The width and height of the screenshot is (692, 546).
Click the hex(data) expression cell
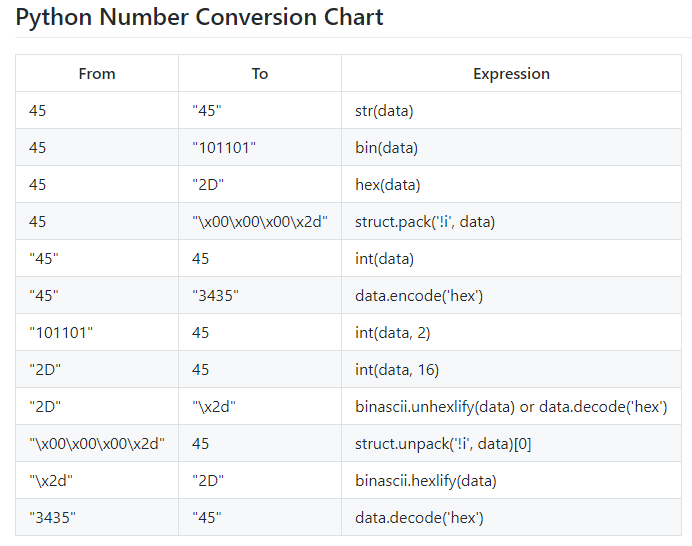point(387,185)
